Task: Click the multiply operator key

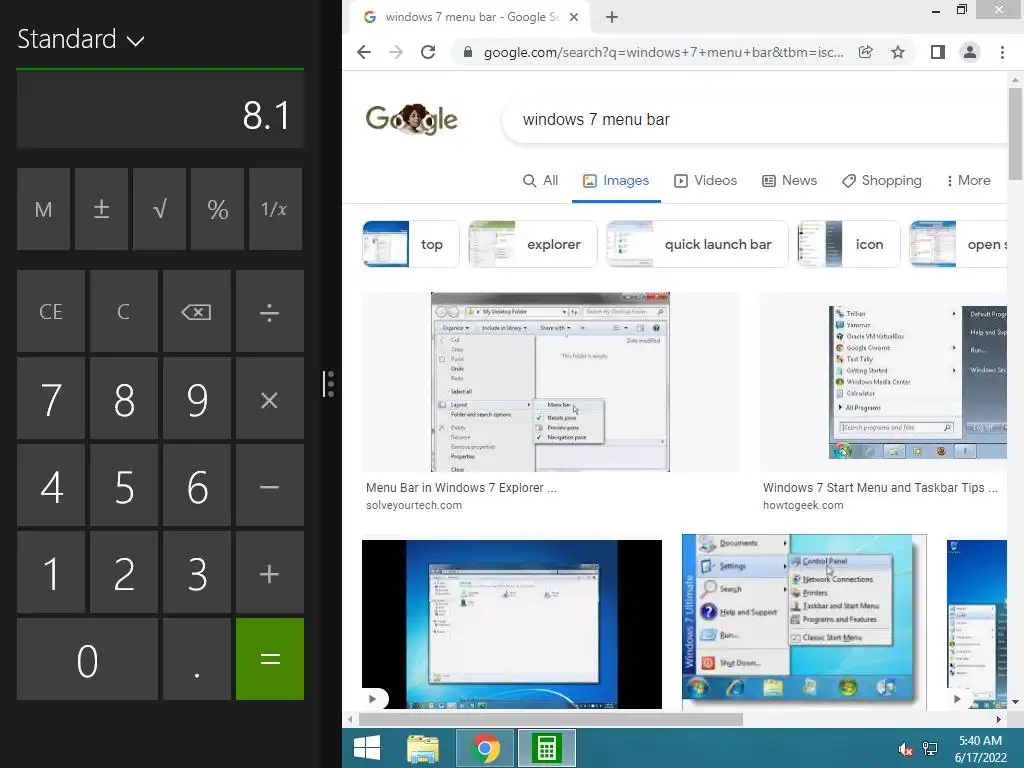Action: pyautogui.click(x=270, y=398)
